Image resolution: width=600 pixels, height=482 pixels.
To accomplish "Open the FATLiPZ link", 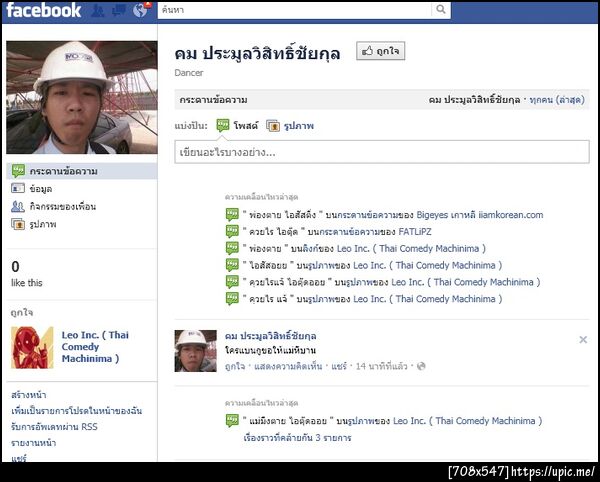I will pyautogui.click(x=415, y=232).
